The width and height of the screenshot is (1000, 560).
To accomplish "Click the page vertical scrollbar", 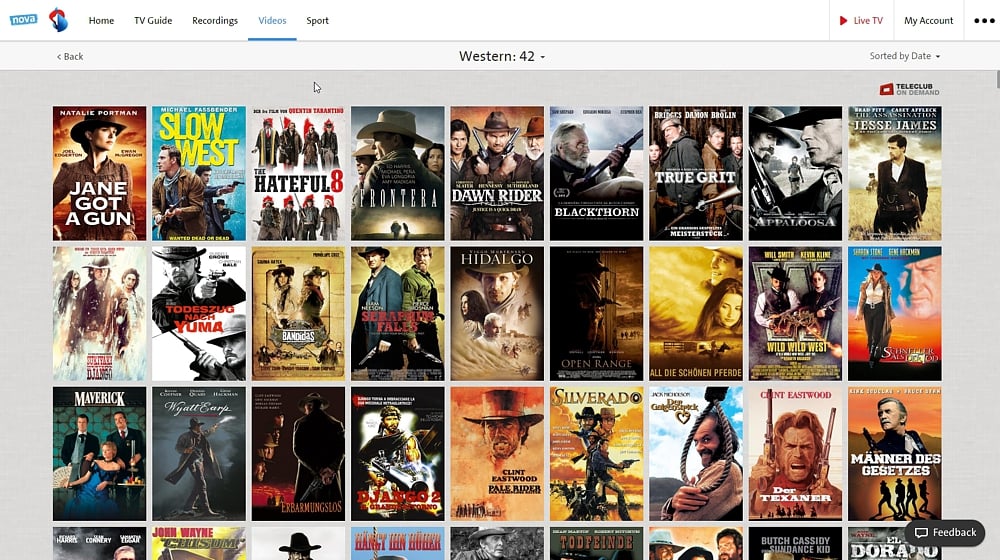I will 997,80.
